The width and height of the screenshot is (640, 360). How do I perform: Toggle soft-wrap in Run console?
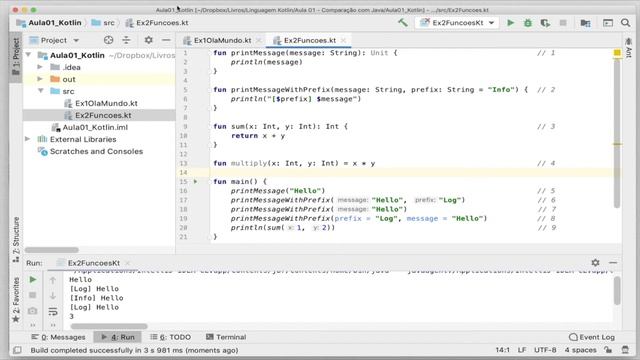pos(53,311)
